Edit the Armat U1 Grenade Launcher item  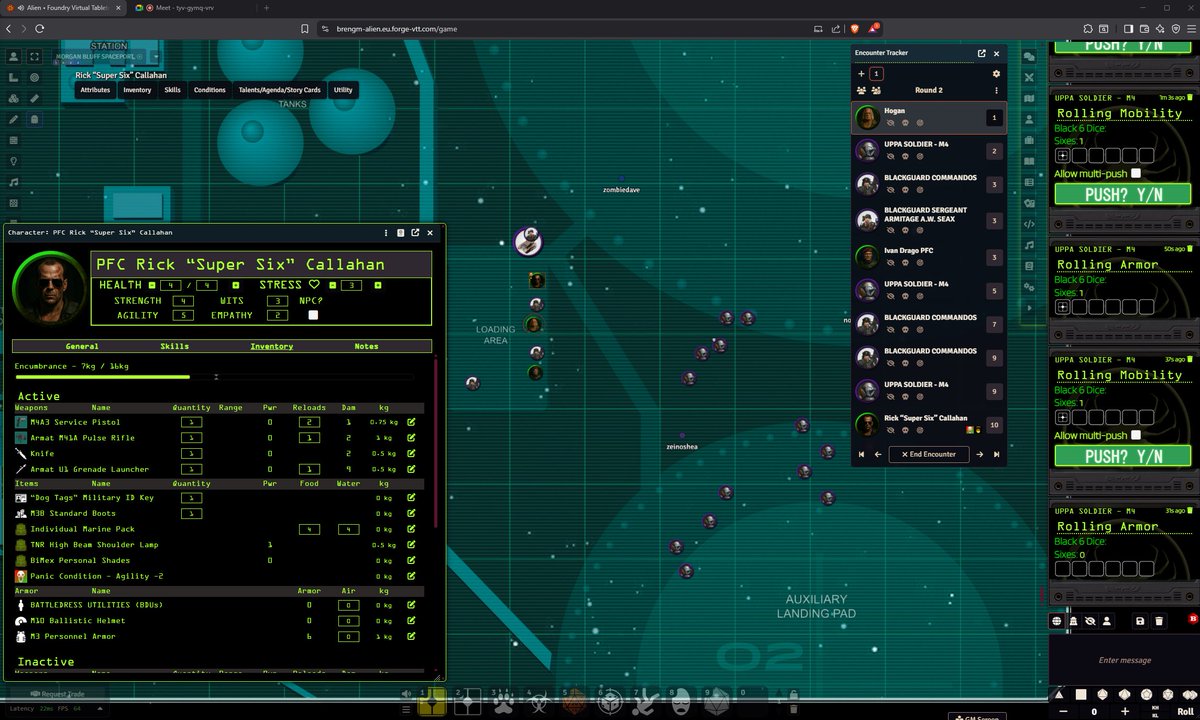[x=411, y=469]
